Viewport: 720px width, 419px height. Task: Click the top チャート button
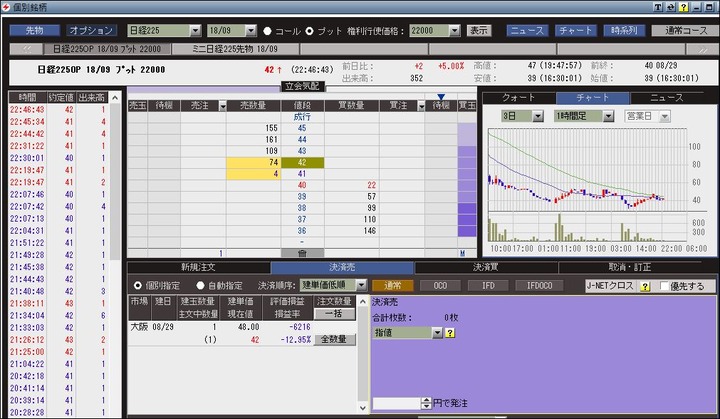point(576,30)
